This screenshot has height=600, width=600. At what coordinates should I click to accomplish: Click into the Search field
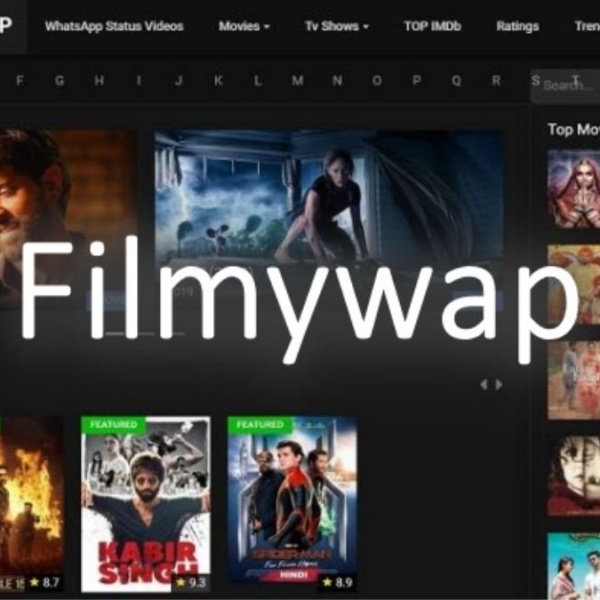pyautogui.click(x=565, y=86)
